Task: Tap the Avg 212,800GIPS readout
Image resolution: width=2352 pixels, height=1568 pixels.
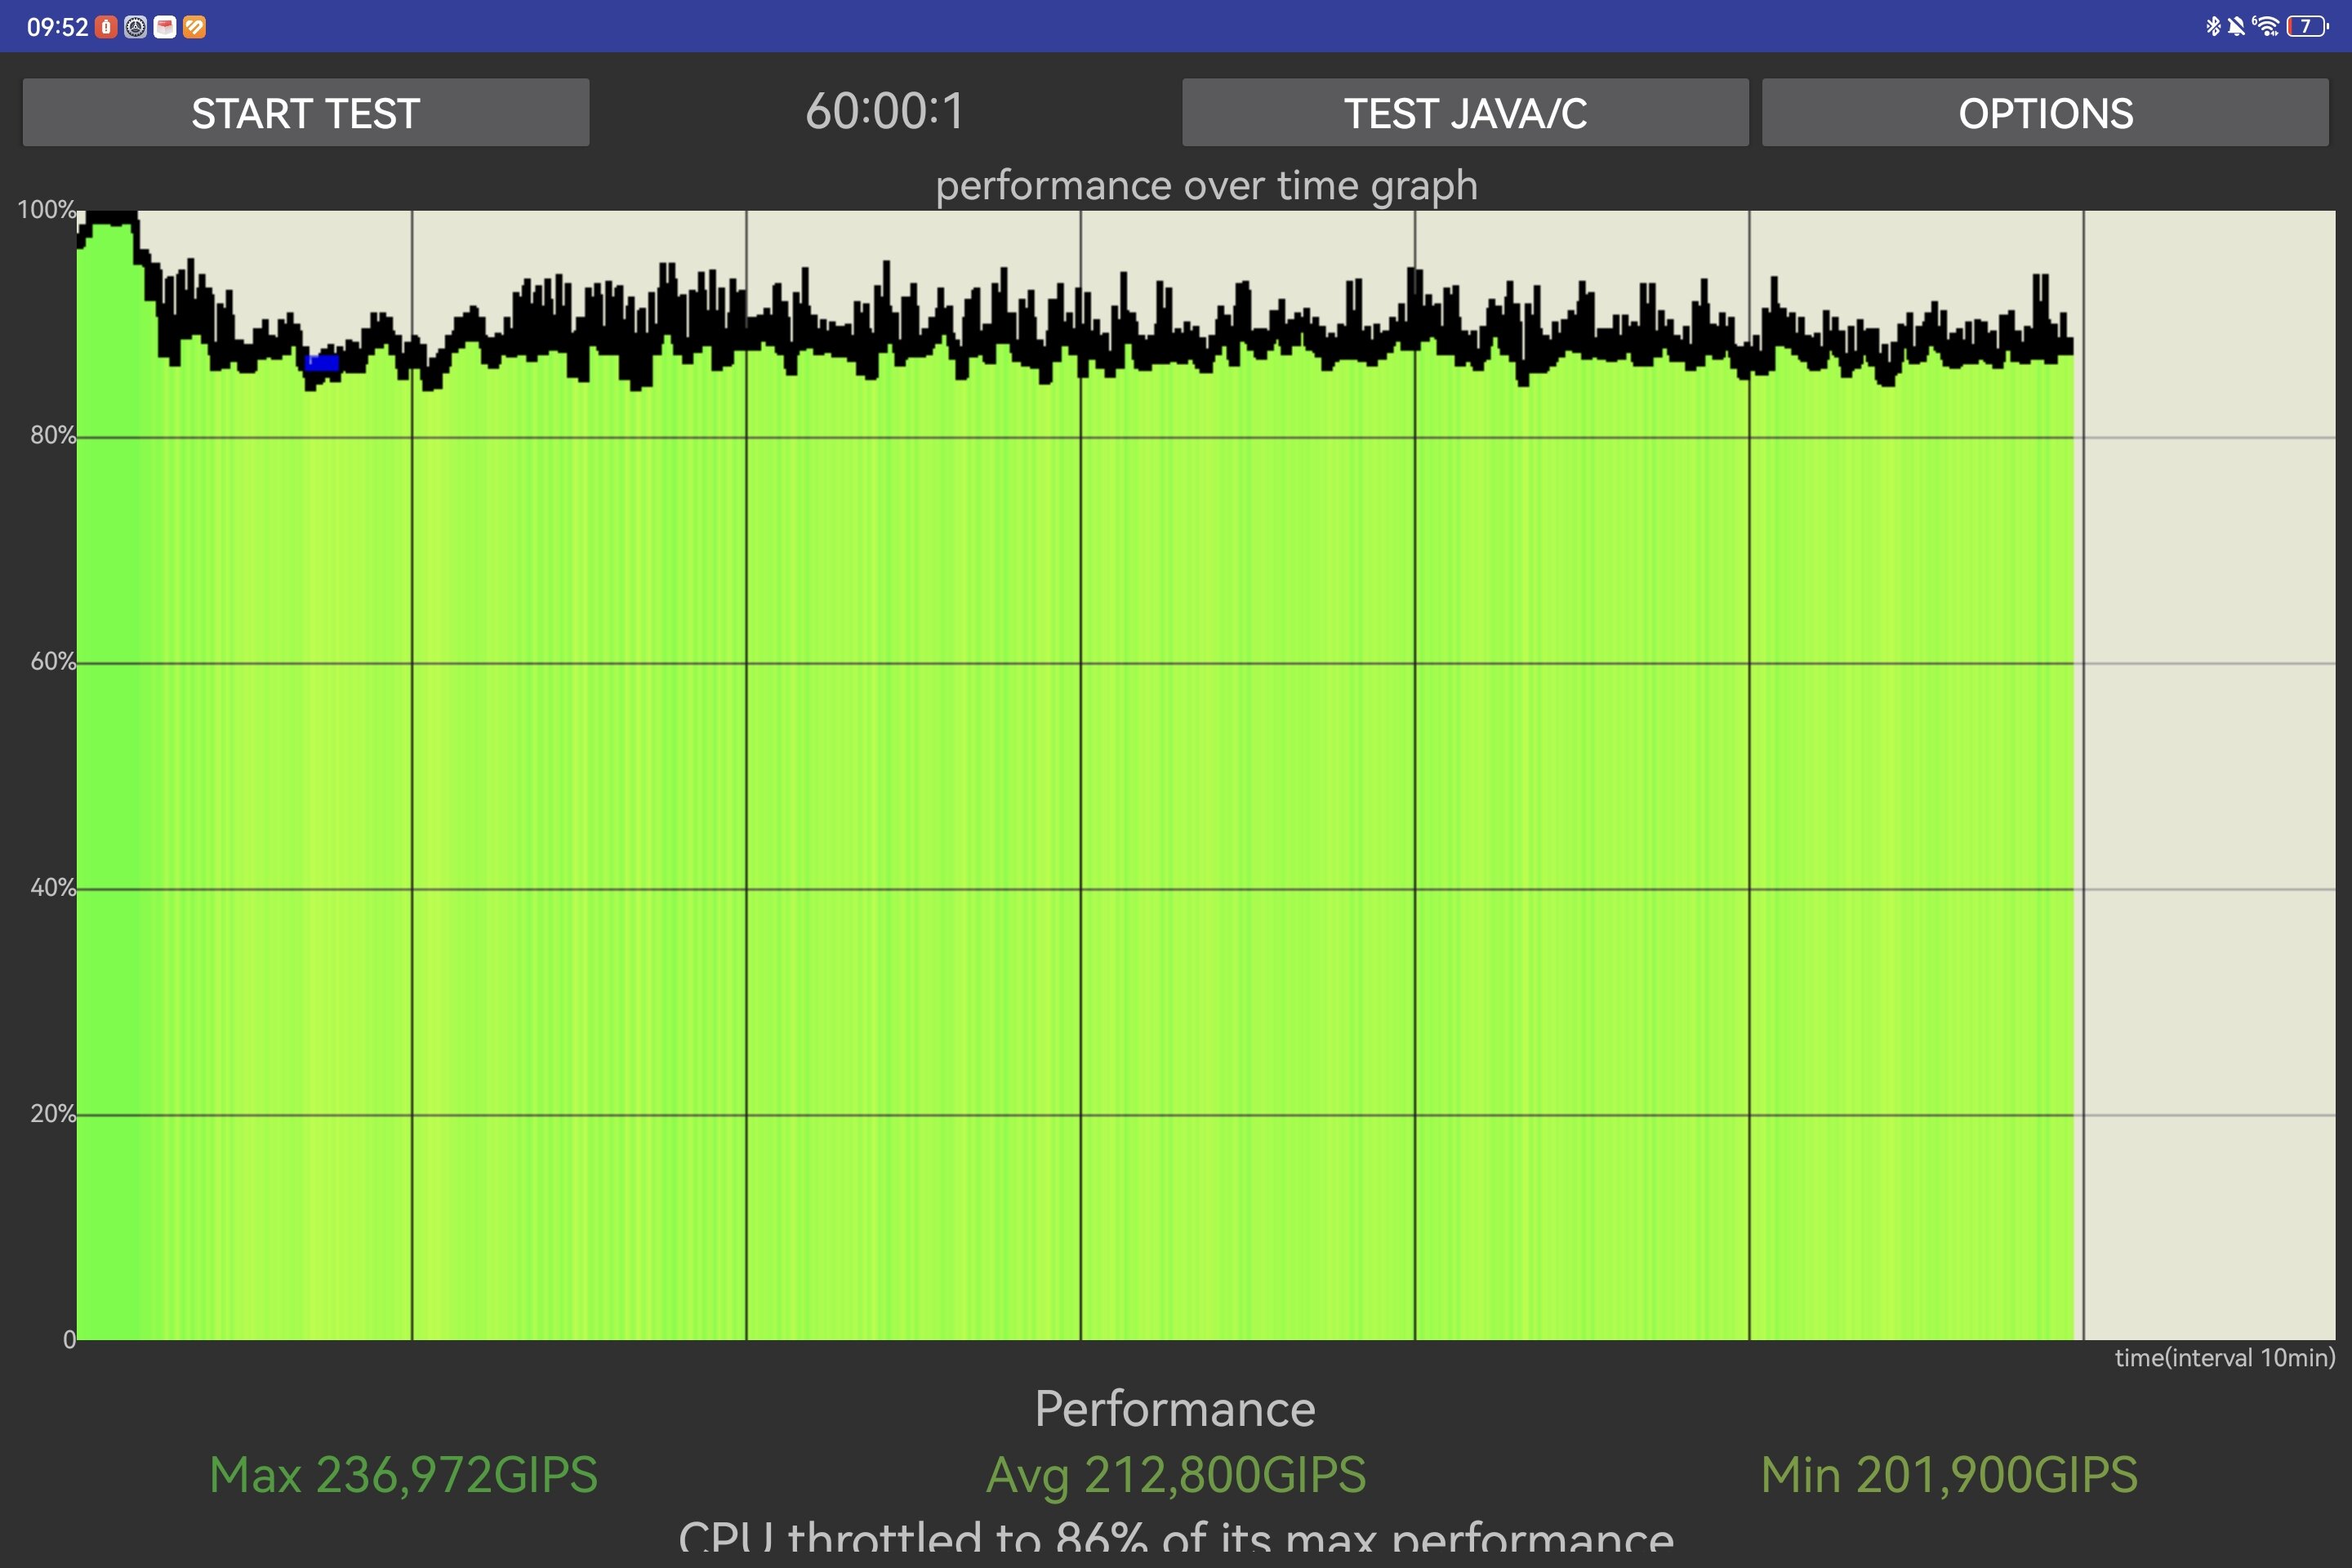Action: tap(1176, 1475)
